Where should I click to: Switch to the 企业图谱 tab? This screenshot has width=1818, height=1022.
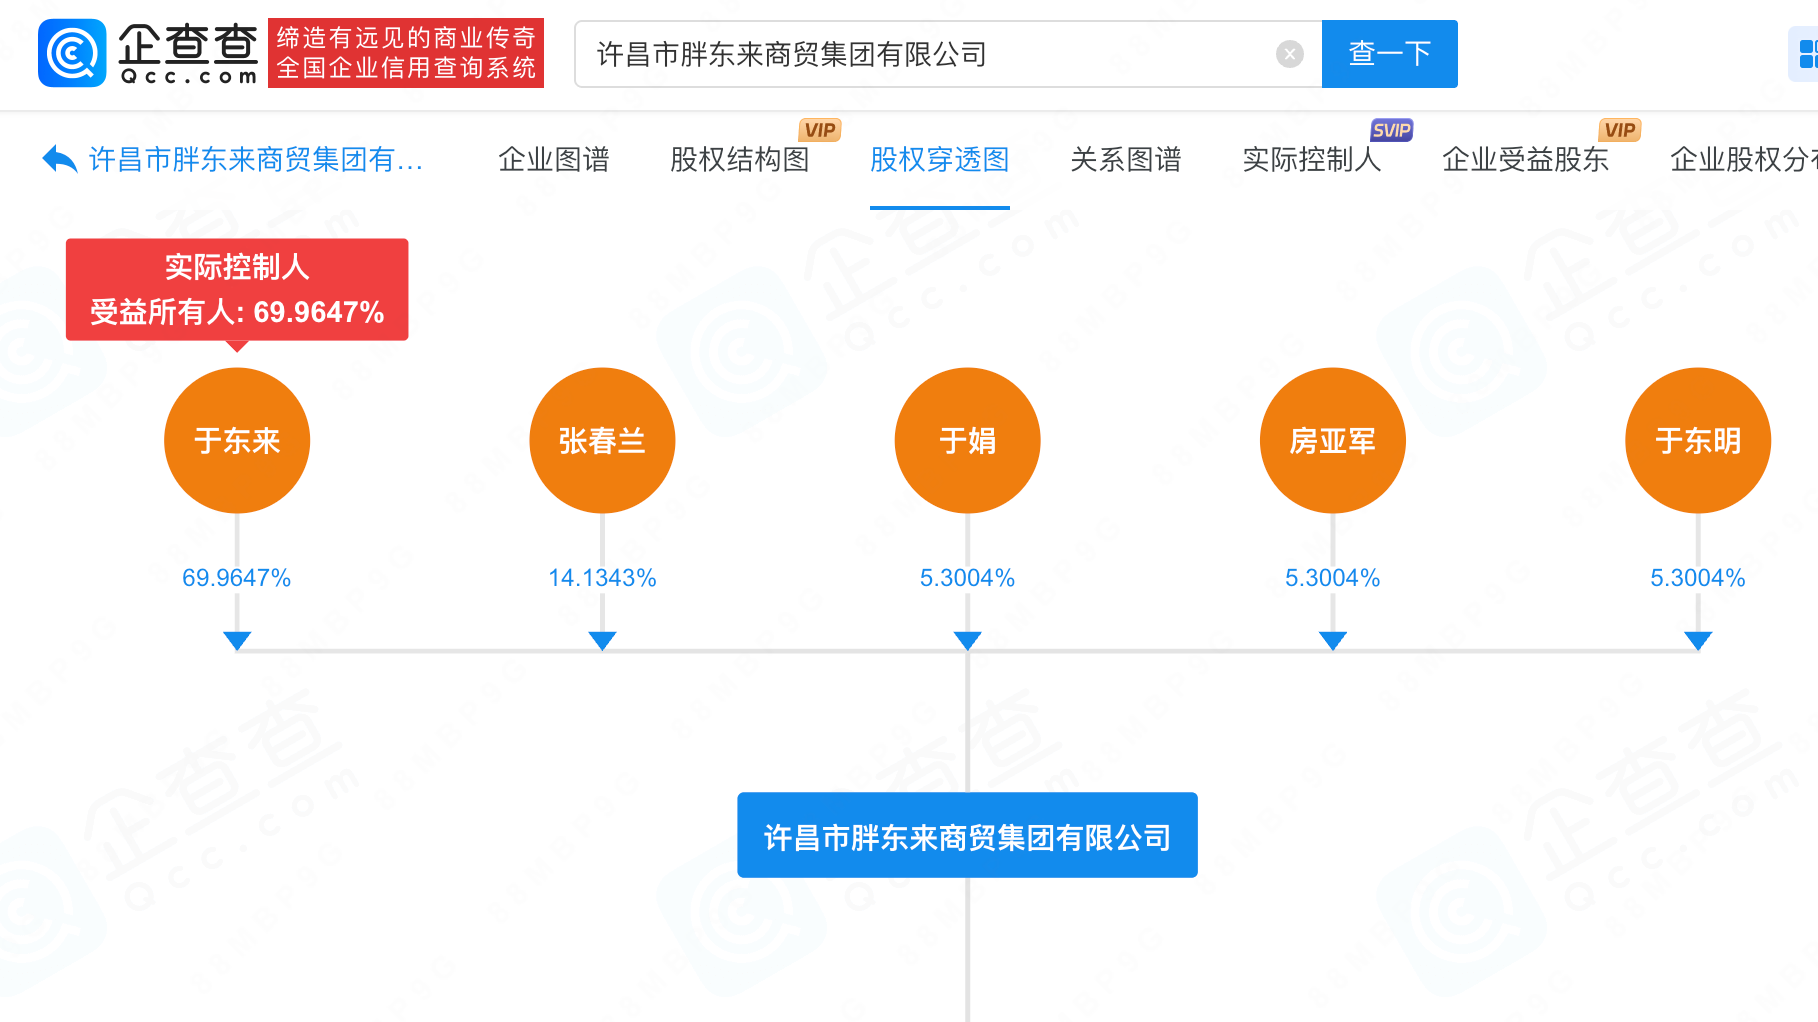click(x=553, y=160)
